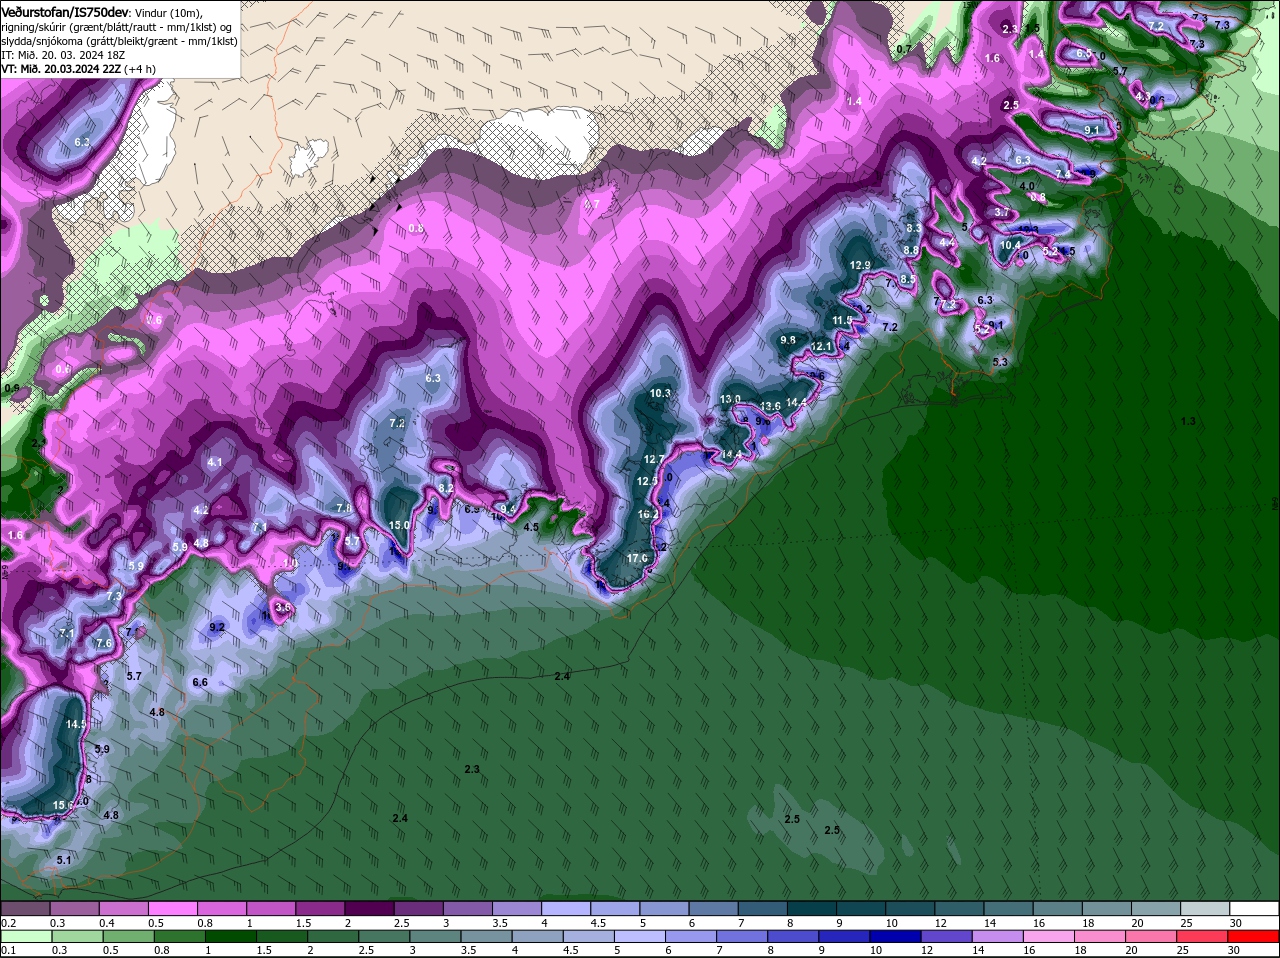Click the 12.9 value label on the map
Viewport: 1280px width, 958px height.
860,264
